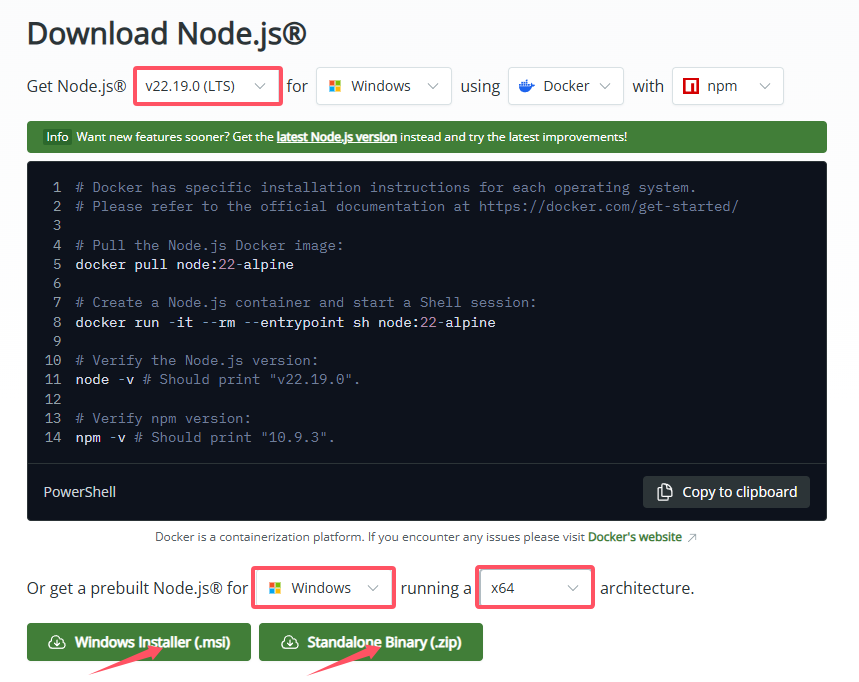The height and width of the screenshot is (682, 859).
Task: Open the Docker install method dropdown
Action: point(565,86)
